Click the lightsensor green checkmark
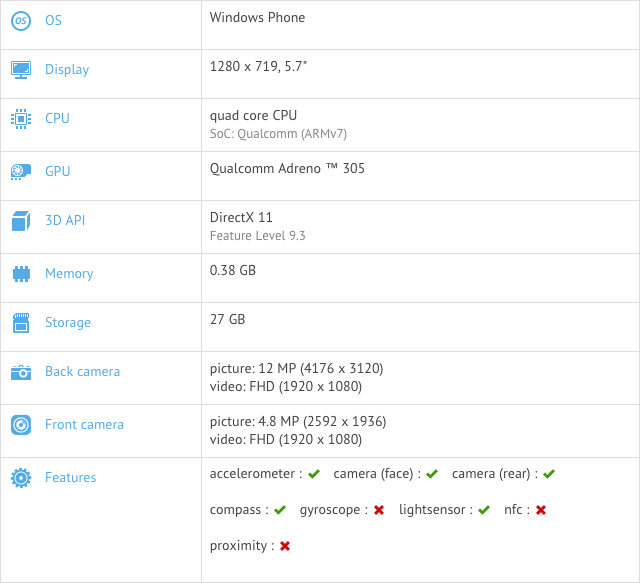The width and height of the screenshot is (640, 583). (x=484, y=510)
